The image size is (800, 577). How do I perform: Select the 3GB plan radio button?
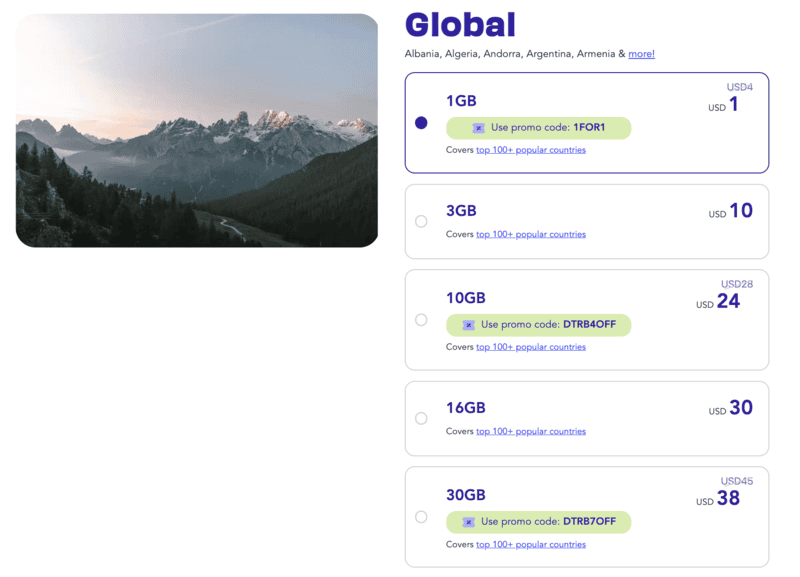[x=421, y=222]
